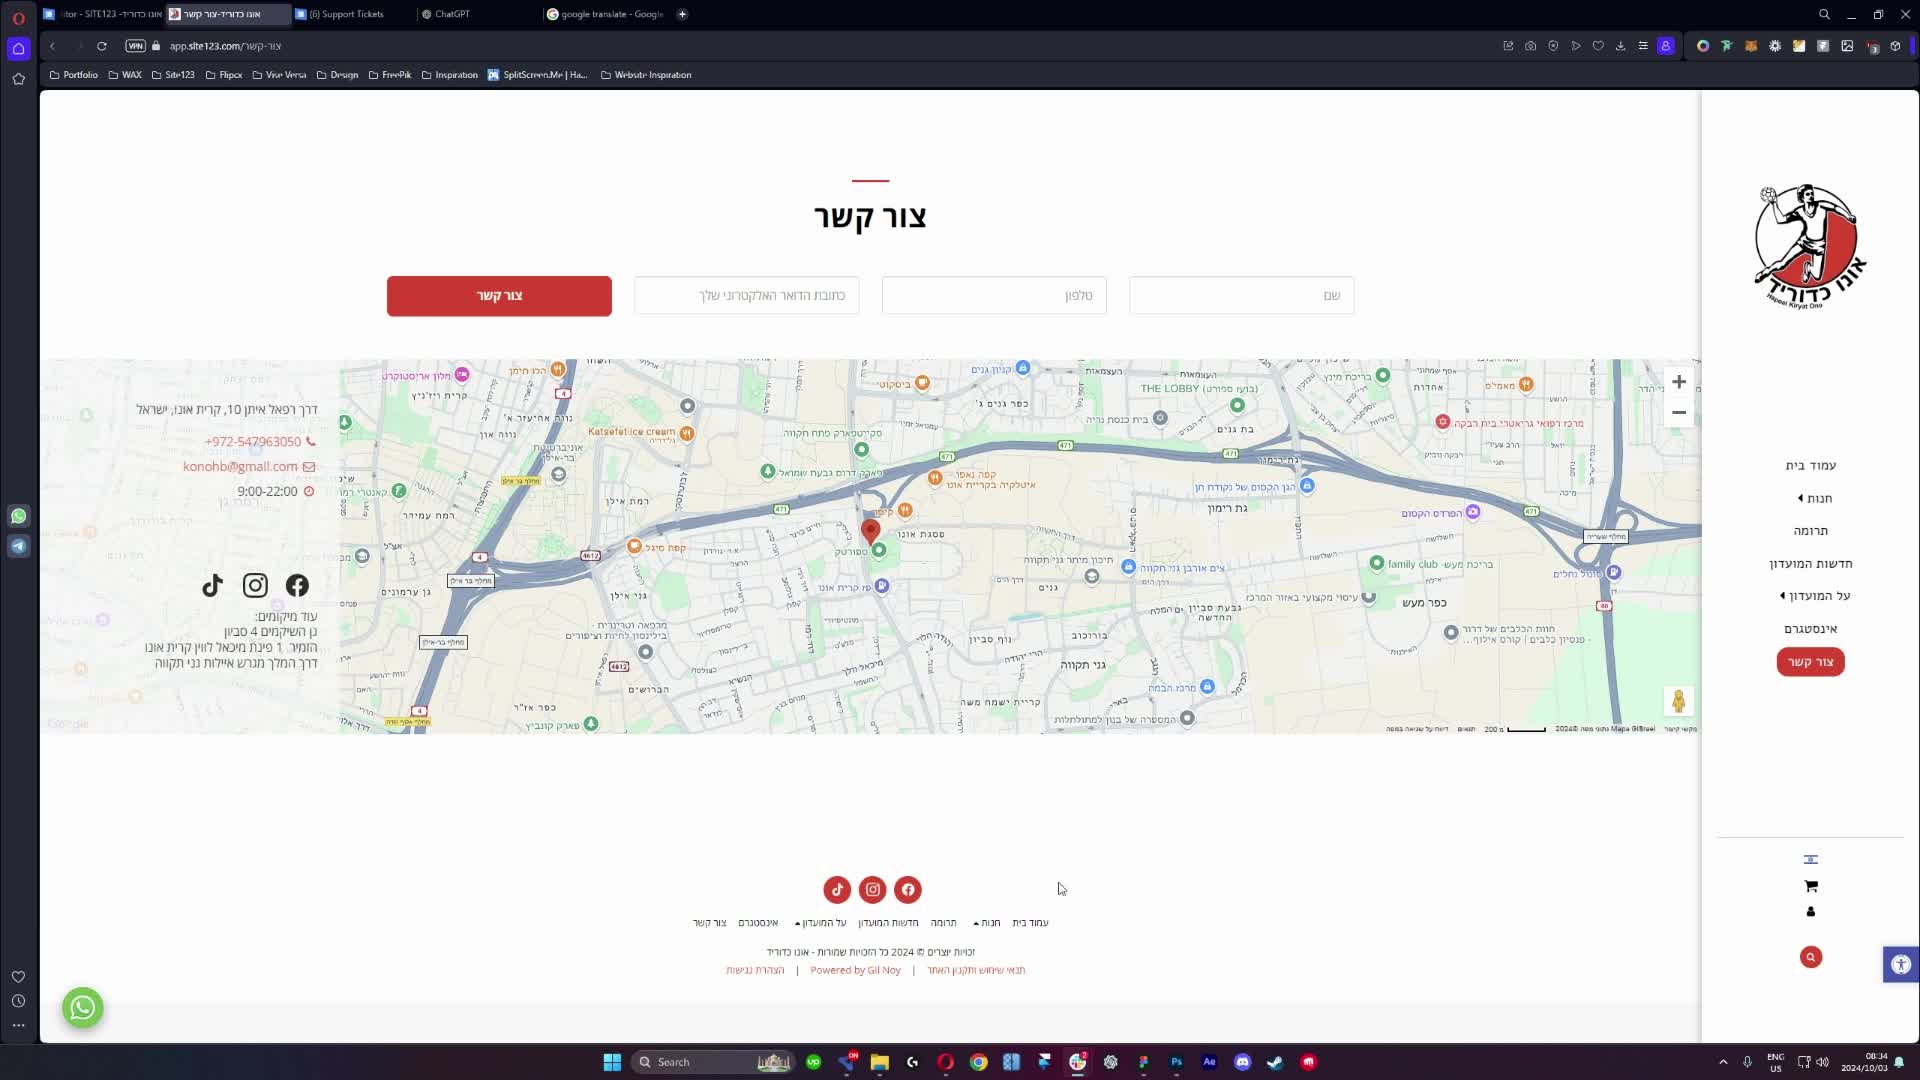Toggle the VPN badge in address bar
1920x1080 pixels.
[135, 46]
